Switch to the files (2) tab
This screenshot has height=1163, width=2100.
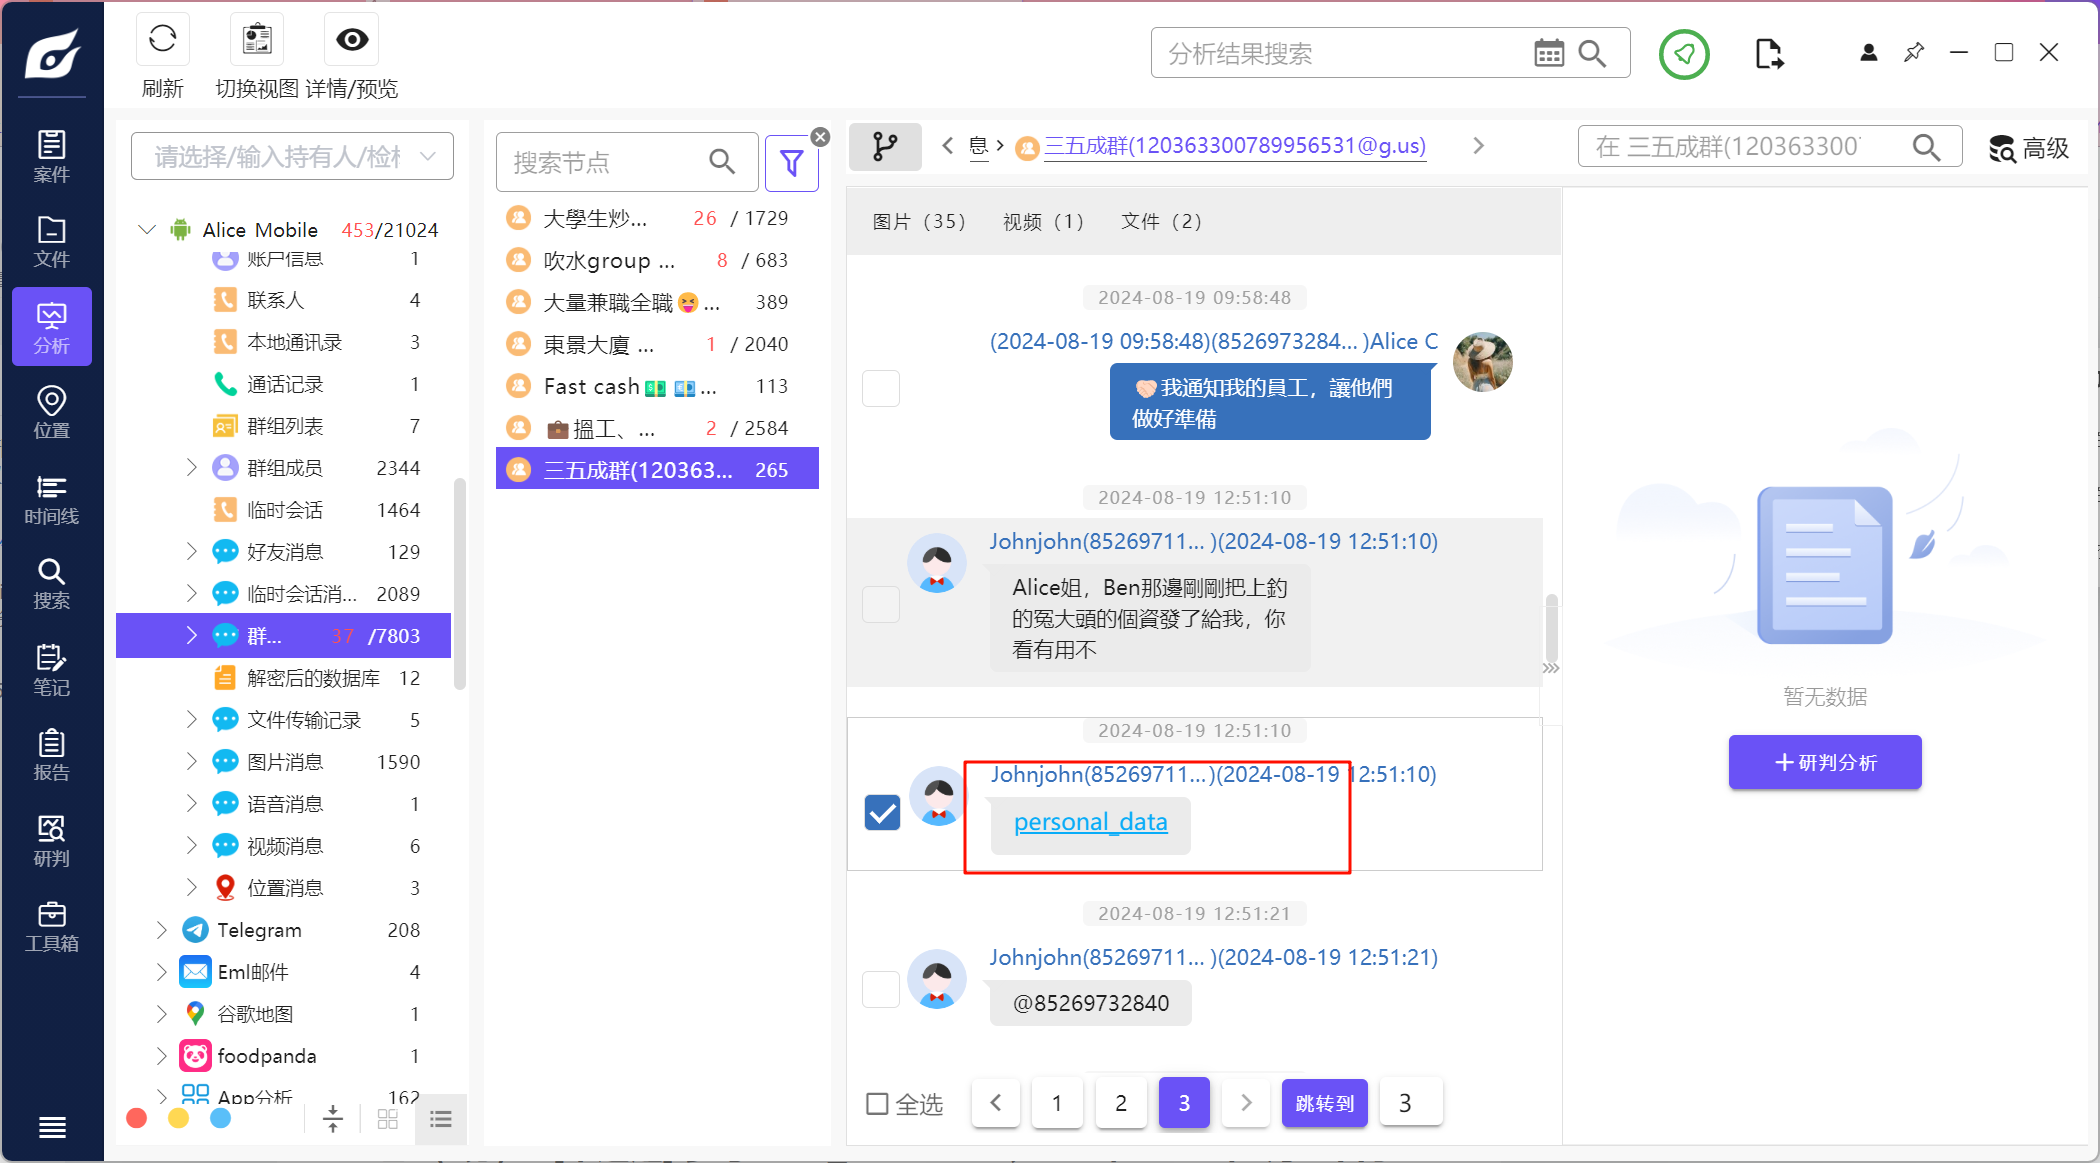[1161, 222]
